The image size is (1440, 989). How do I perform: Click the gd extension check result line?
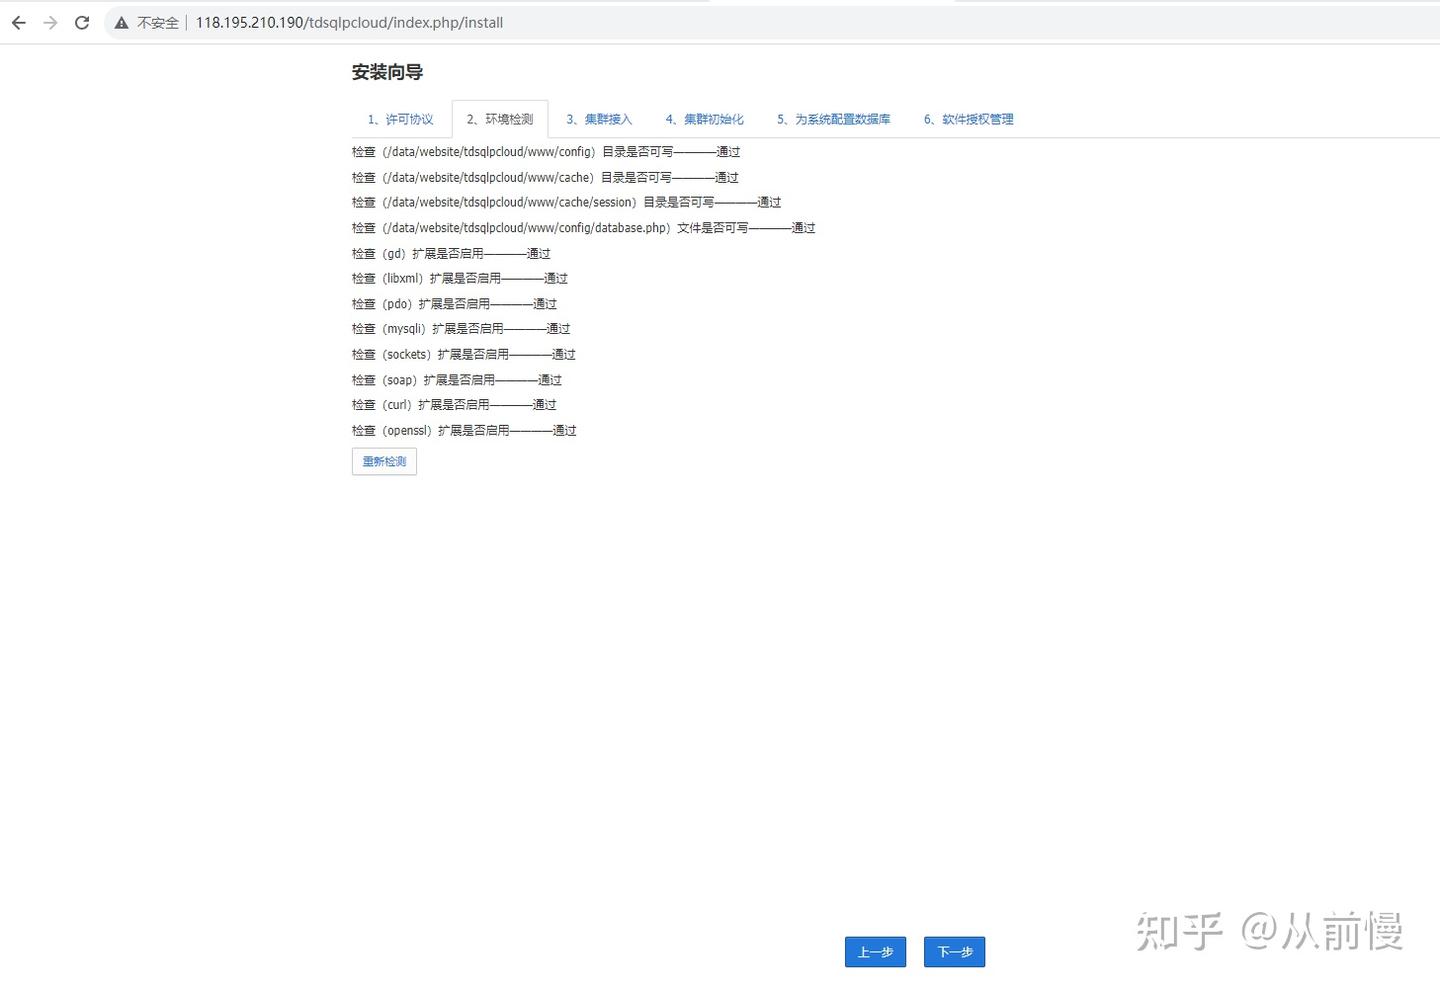tap(451, 253)
